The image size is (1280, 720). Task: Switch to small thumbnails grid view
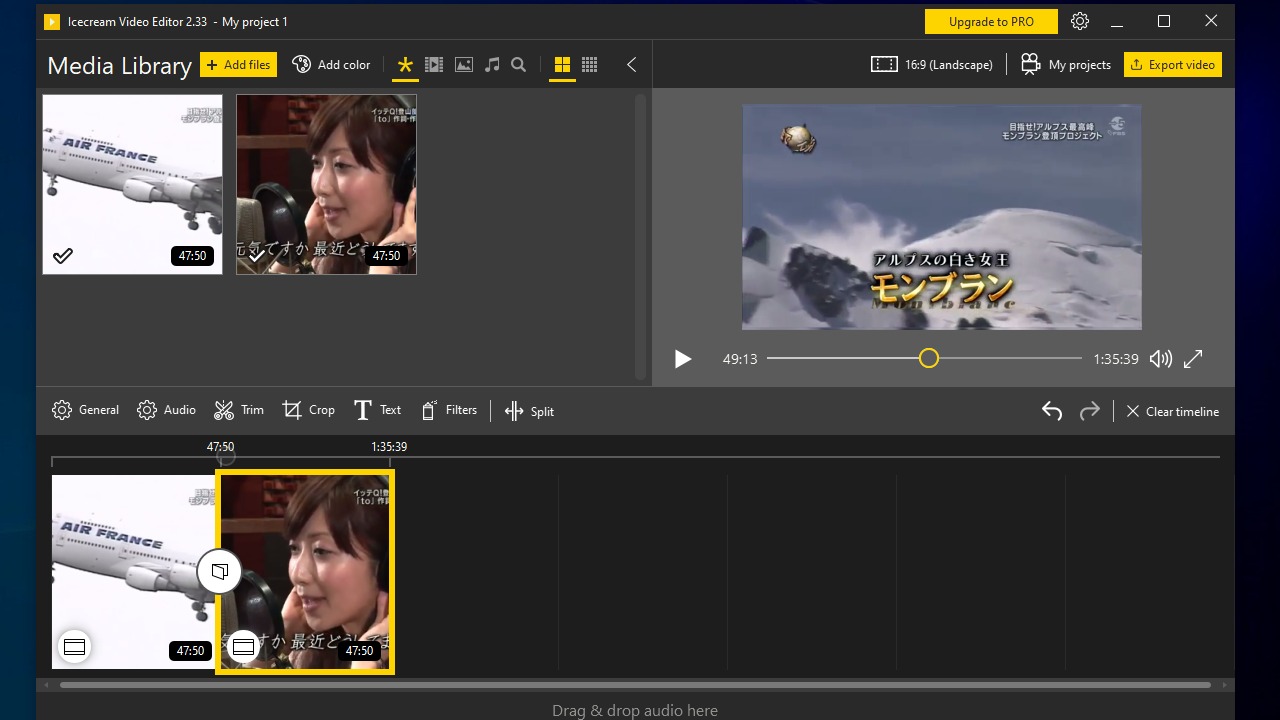(590, 65)
